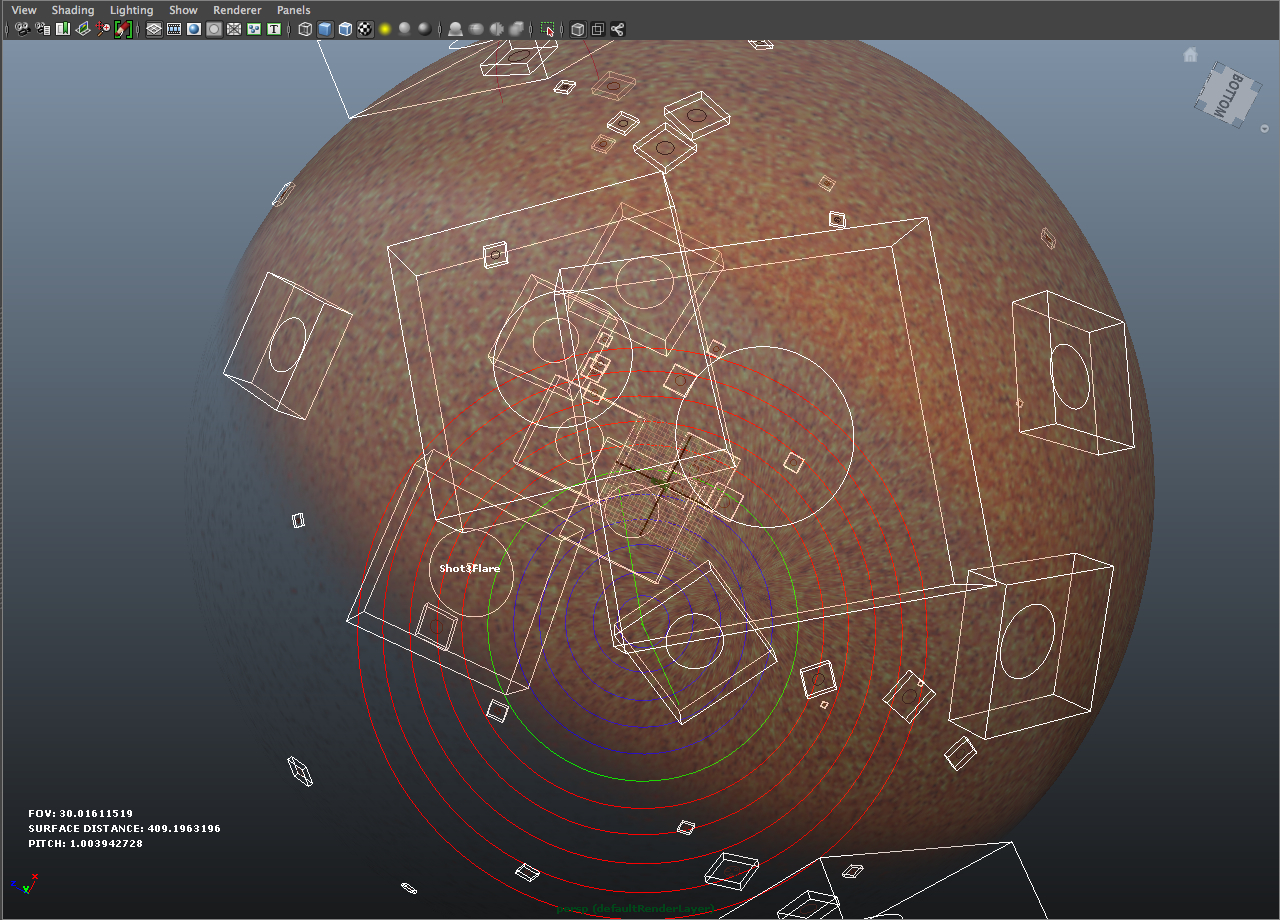Toggle X-Ray display cube icon

[577, 29]
